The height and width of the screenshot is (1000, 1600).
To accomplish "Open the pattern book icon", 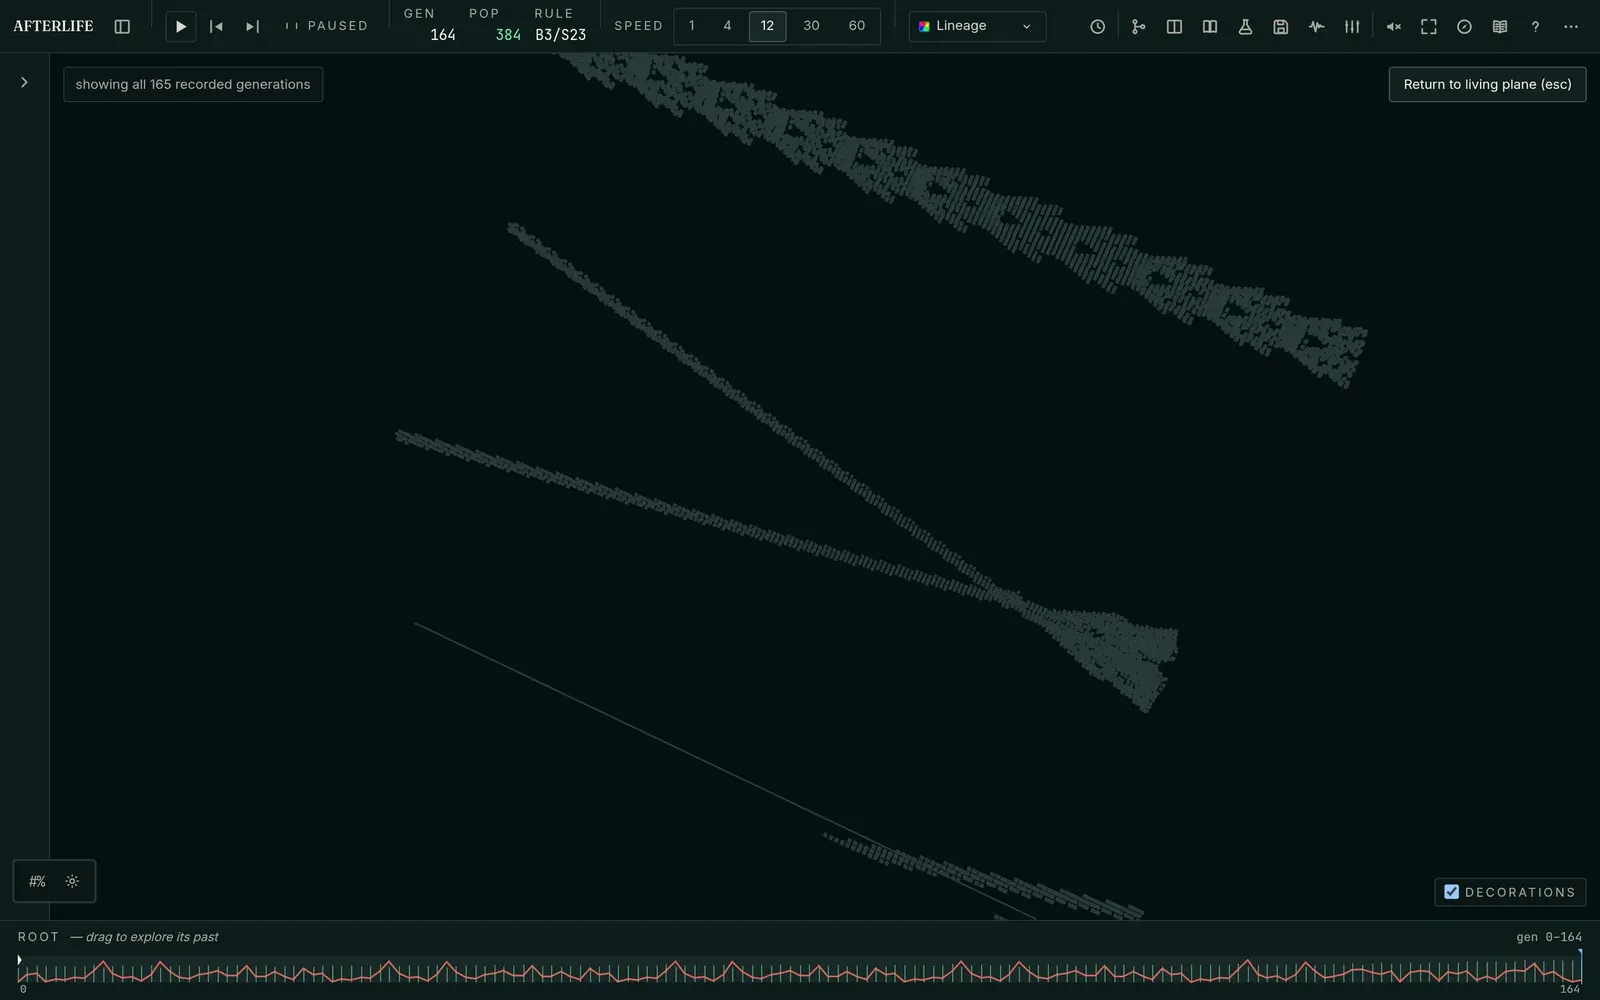I will click(1210, 27).
